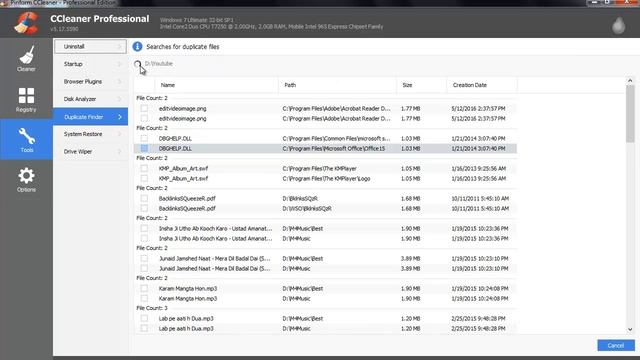The width and height of the screenshot is (640, 360).
Task: Open the Cleaner section broom icon
Action: (27, 55)
